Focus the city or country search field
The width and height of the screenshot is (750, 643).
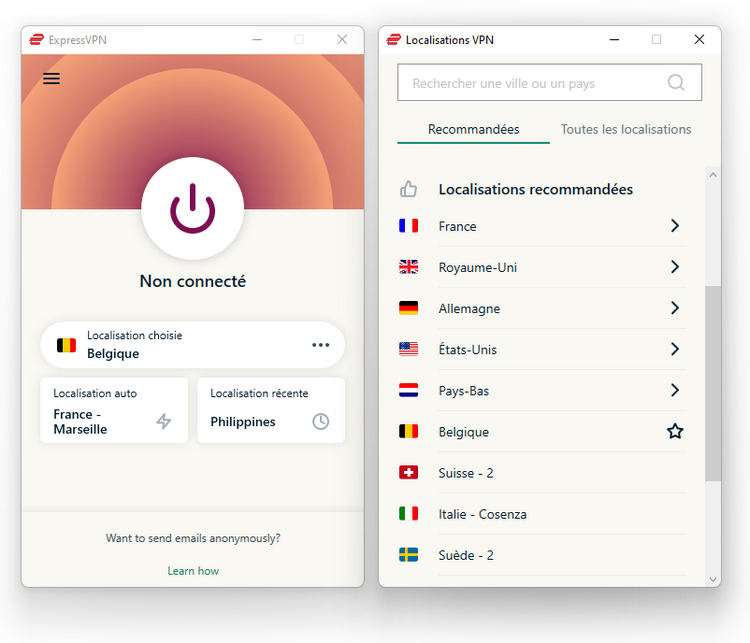pos(550,83)
